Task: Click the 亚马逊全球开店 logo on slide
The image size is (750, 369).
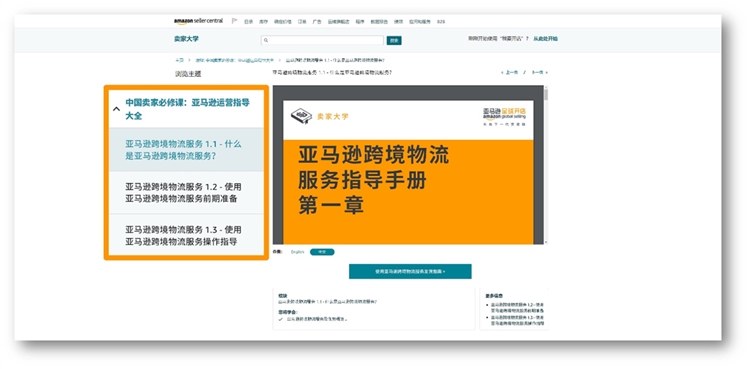Action: click(x=504, y=116)
